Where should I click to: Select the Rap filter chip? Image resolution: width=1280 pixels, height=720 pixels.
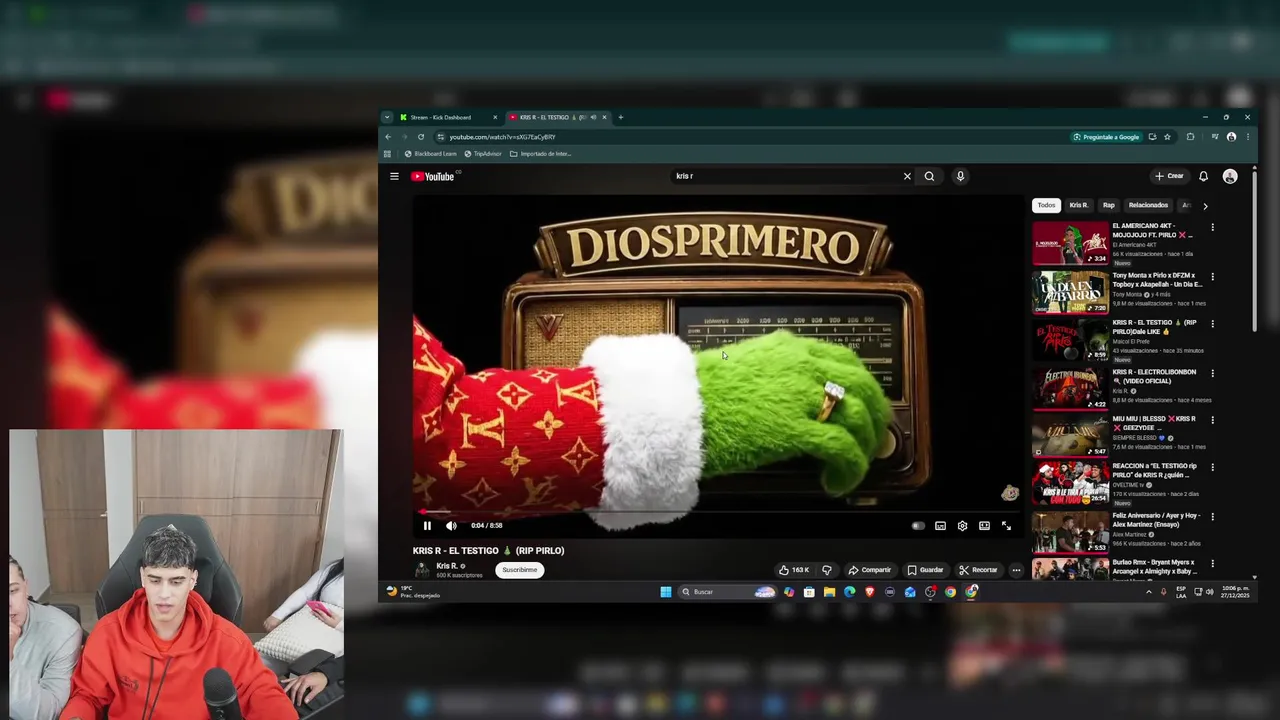(1108, 205)
